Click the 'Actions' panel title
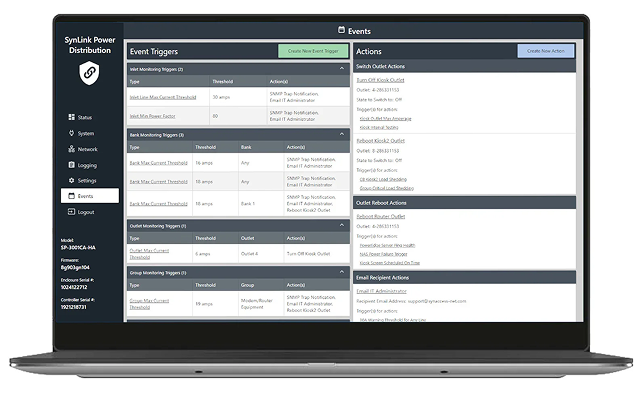Screen dimensions: 639x395 tap(369, 52)
